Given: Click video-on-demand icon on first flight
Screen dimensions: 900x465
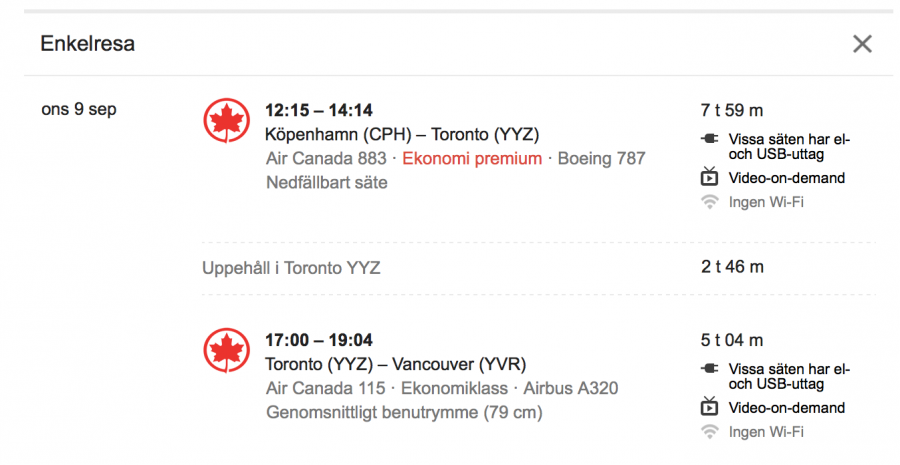Looking at the screenshot, I should tap(710, 178).
